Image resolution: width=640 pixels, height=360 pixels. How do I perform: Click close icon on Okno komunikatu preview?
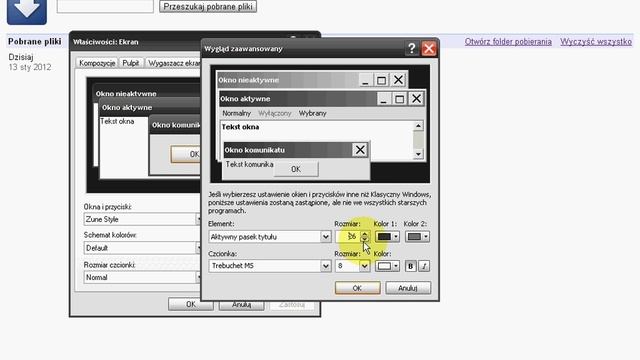pyautogui.click(x=360, y=150)
